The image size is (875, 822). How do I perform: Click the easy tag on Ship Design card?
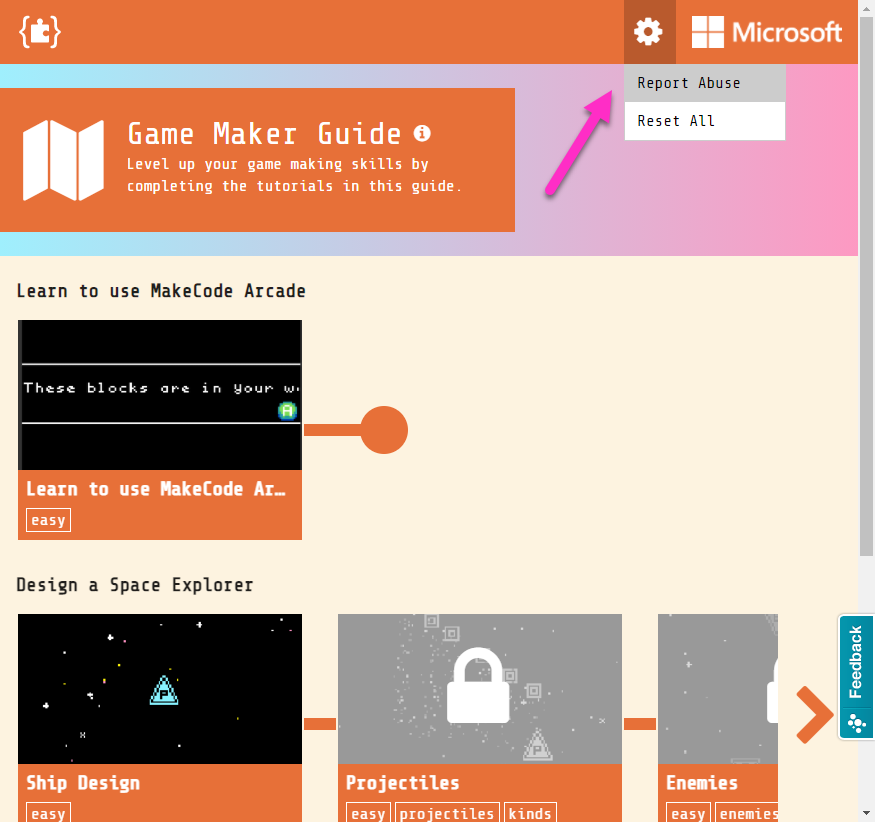point(49,813)
